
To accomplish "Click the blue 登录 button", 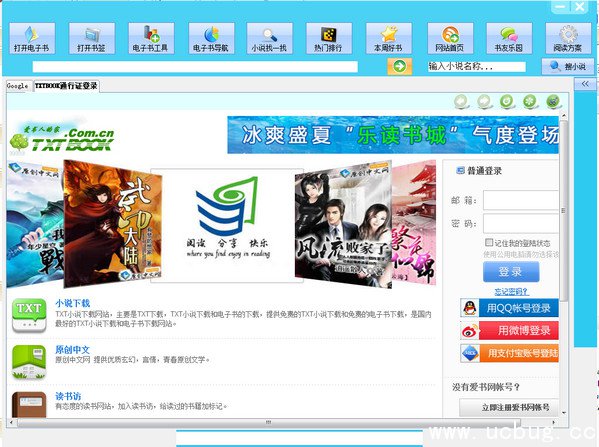I will 511,272.
